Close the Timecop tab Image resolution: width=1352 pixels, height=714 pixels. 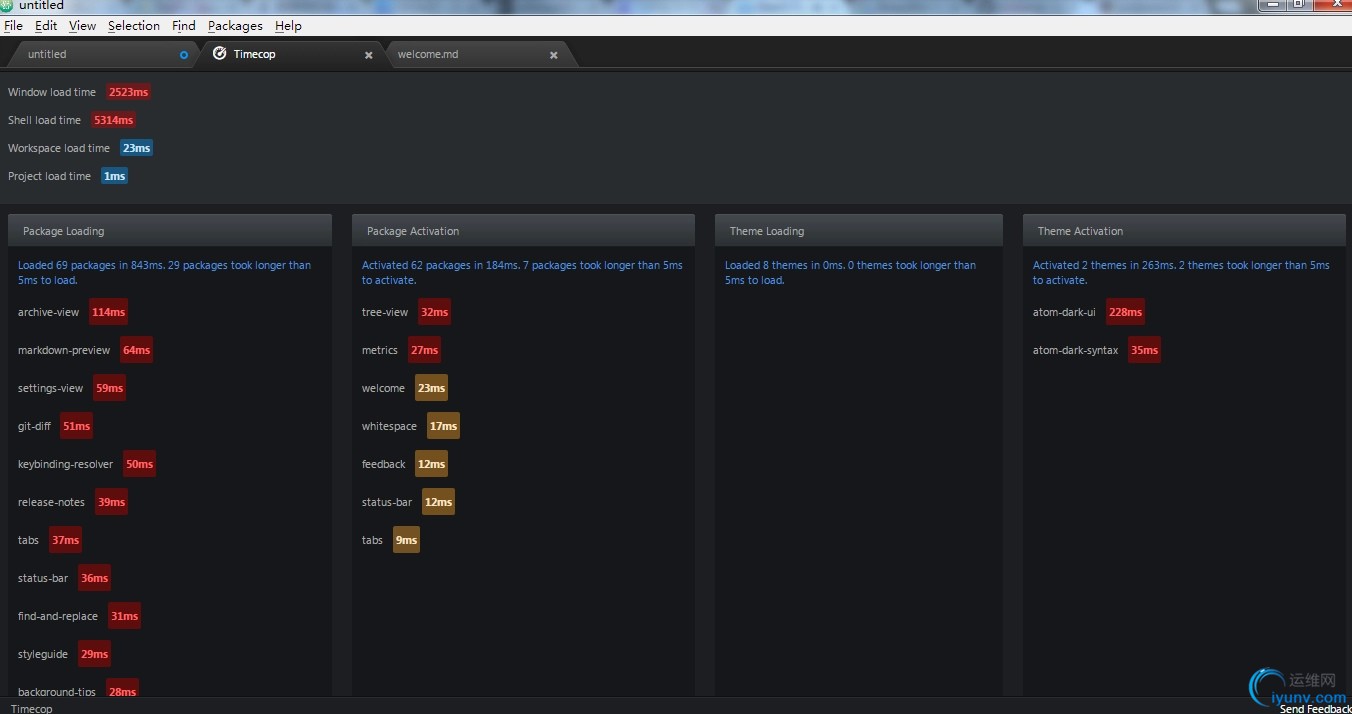pos(368,55)
